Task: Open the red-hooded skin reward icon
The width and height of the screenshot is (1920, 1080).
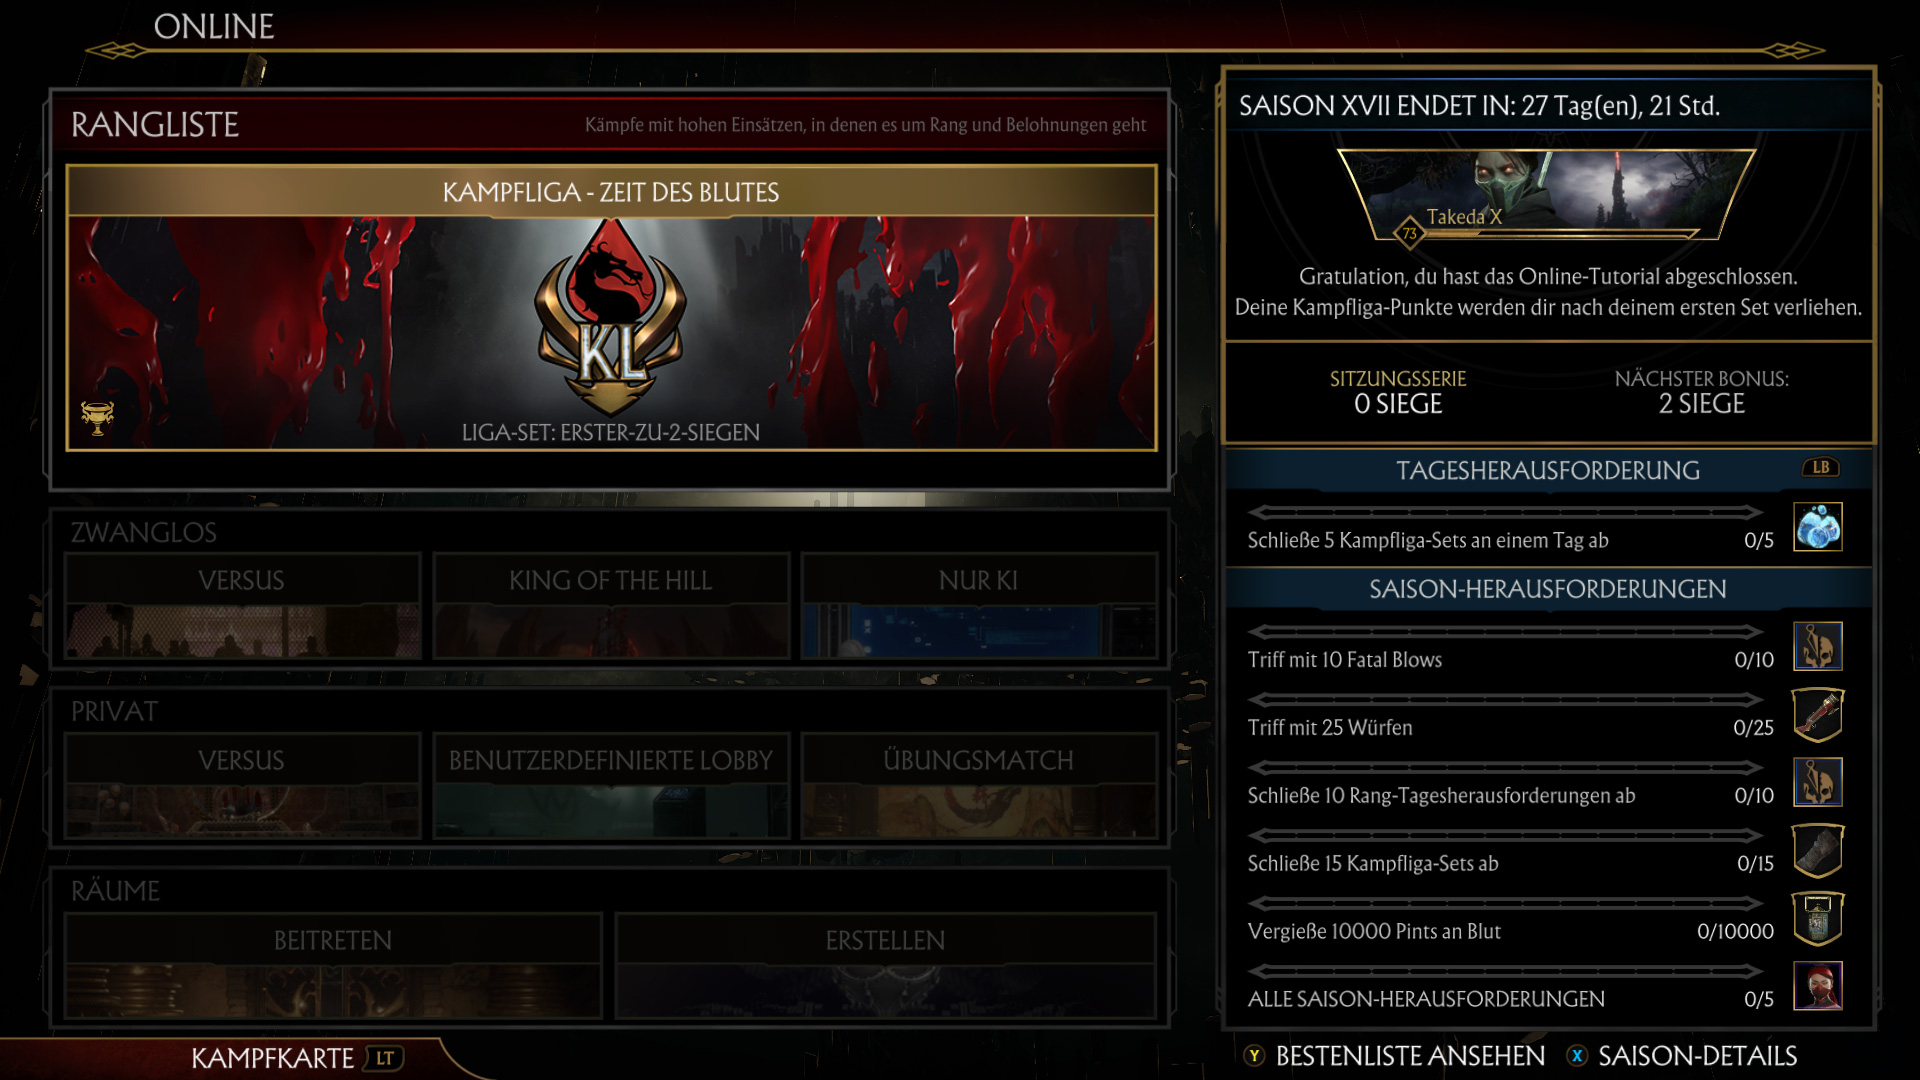Action: click(x=1818, y=986)
